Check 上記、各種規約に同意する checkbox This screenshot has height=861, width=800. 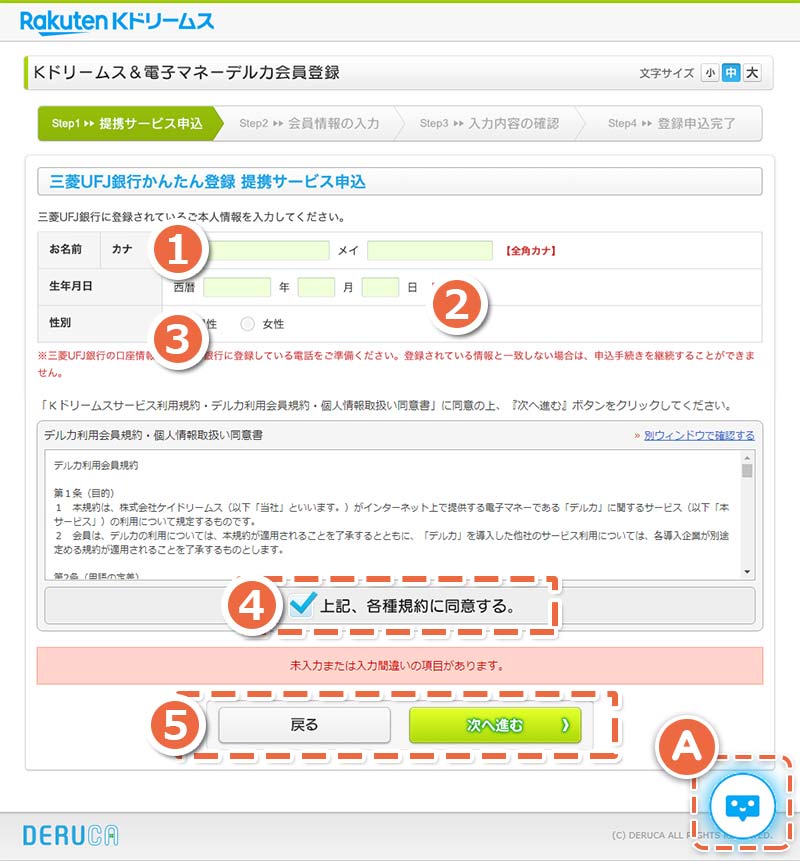click(301, 605)
